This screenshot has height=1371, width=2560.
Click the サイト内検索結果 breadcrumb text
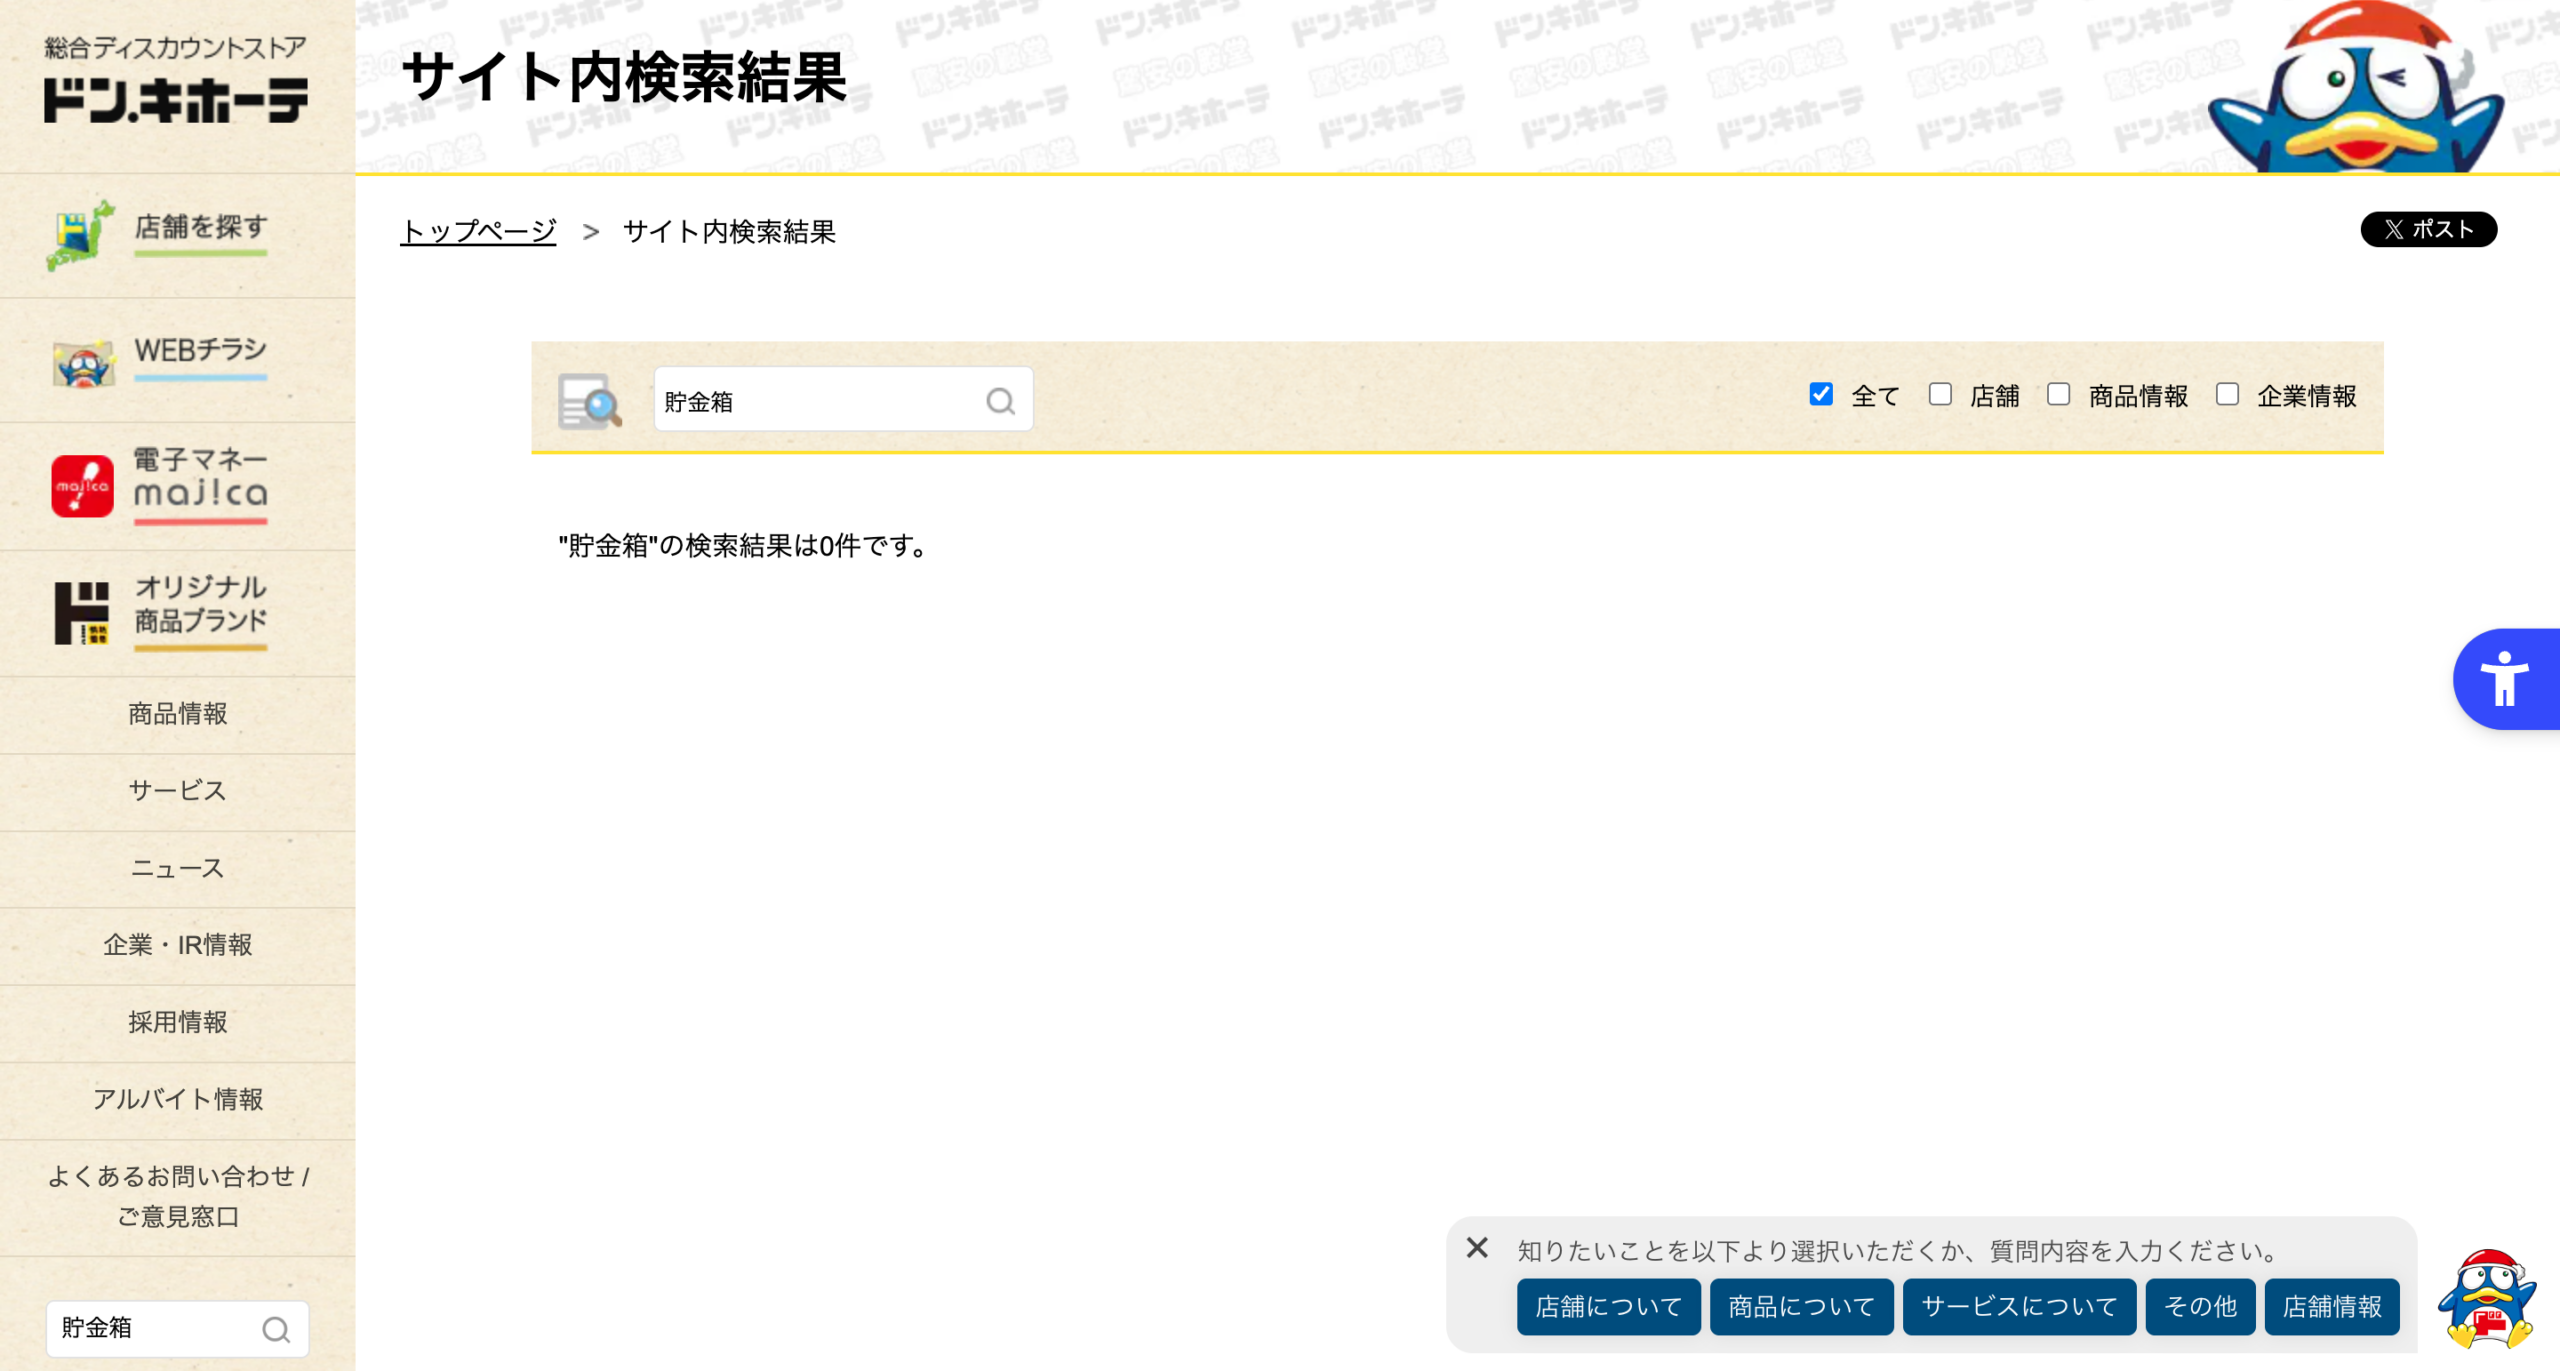click(729, 231)
